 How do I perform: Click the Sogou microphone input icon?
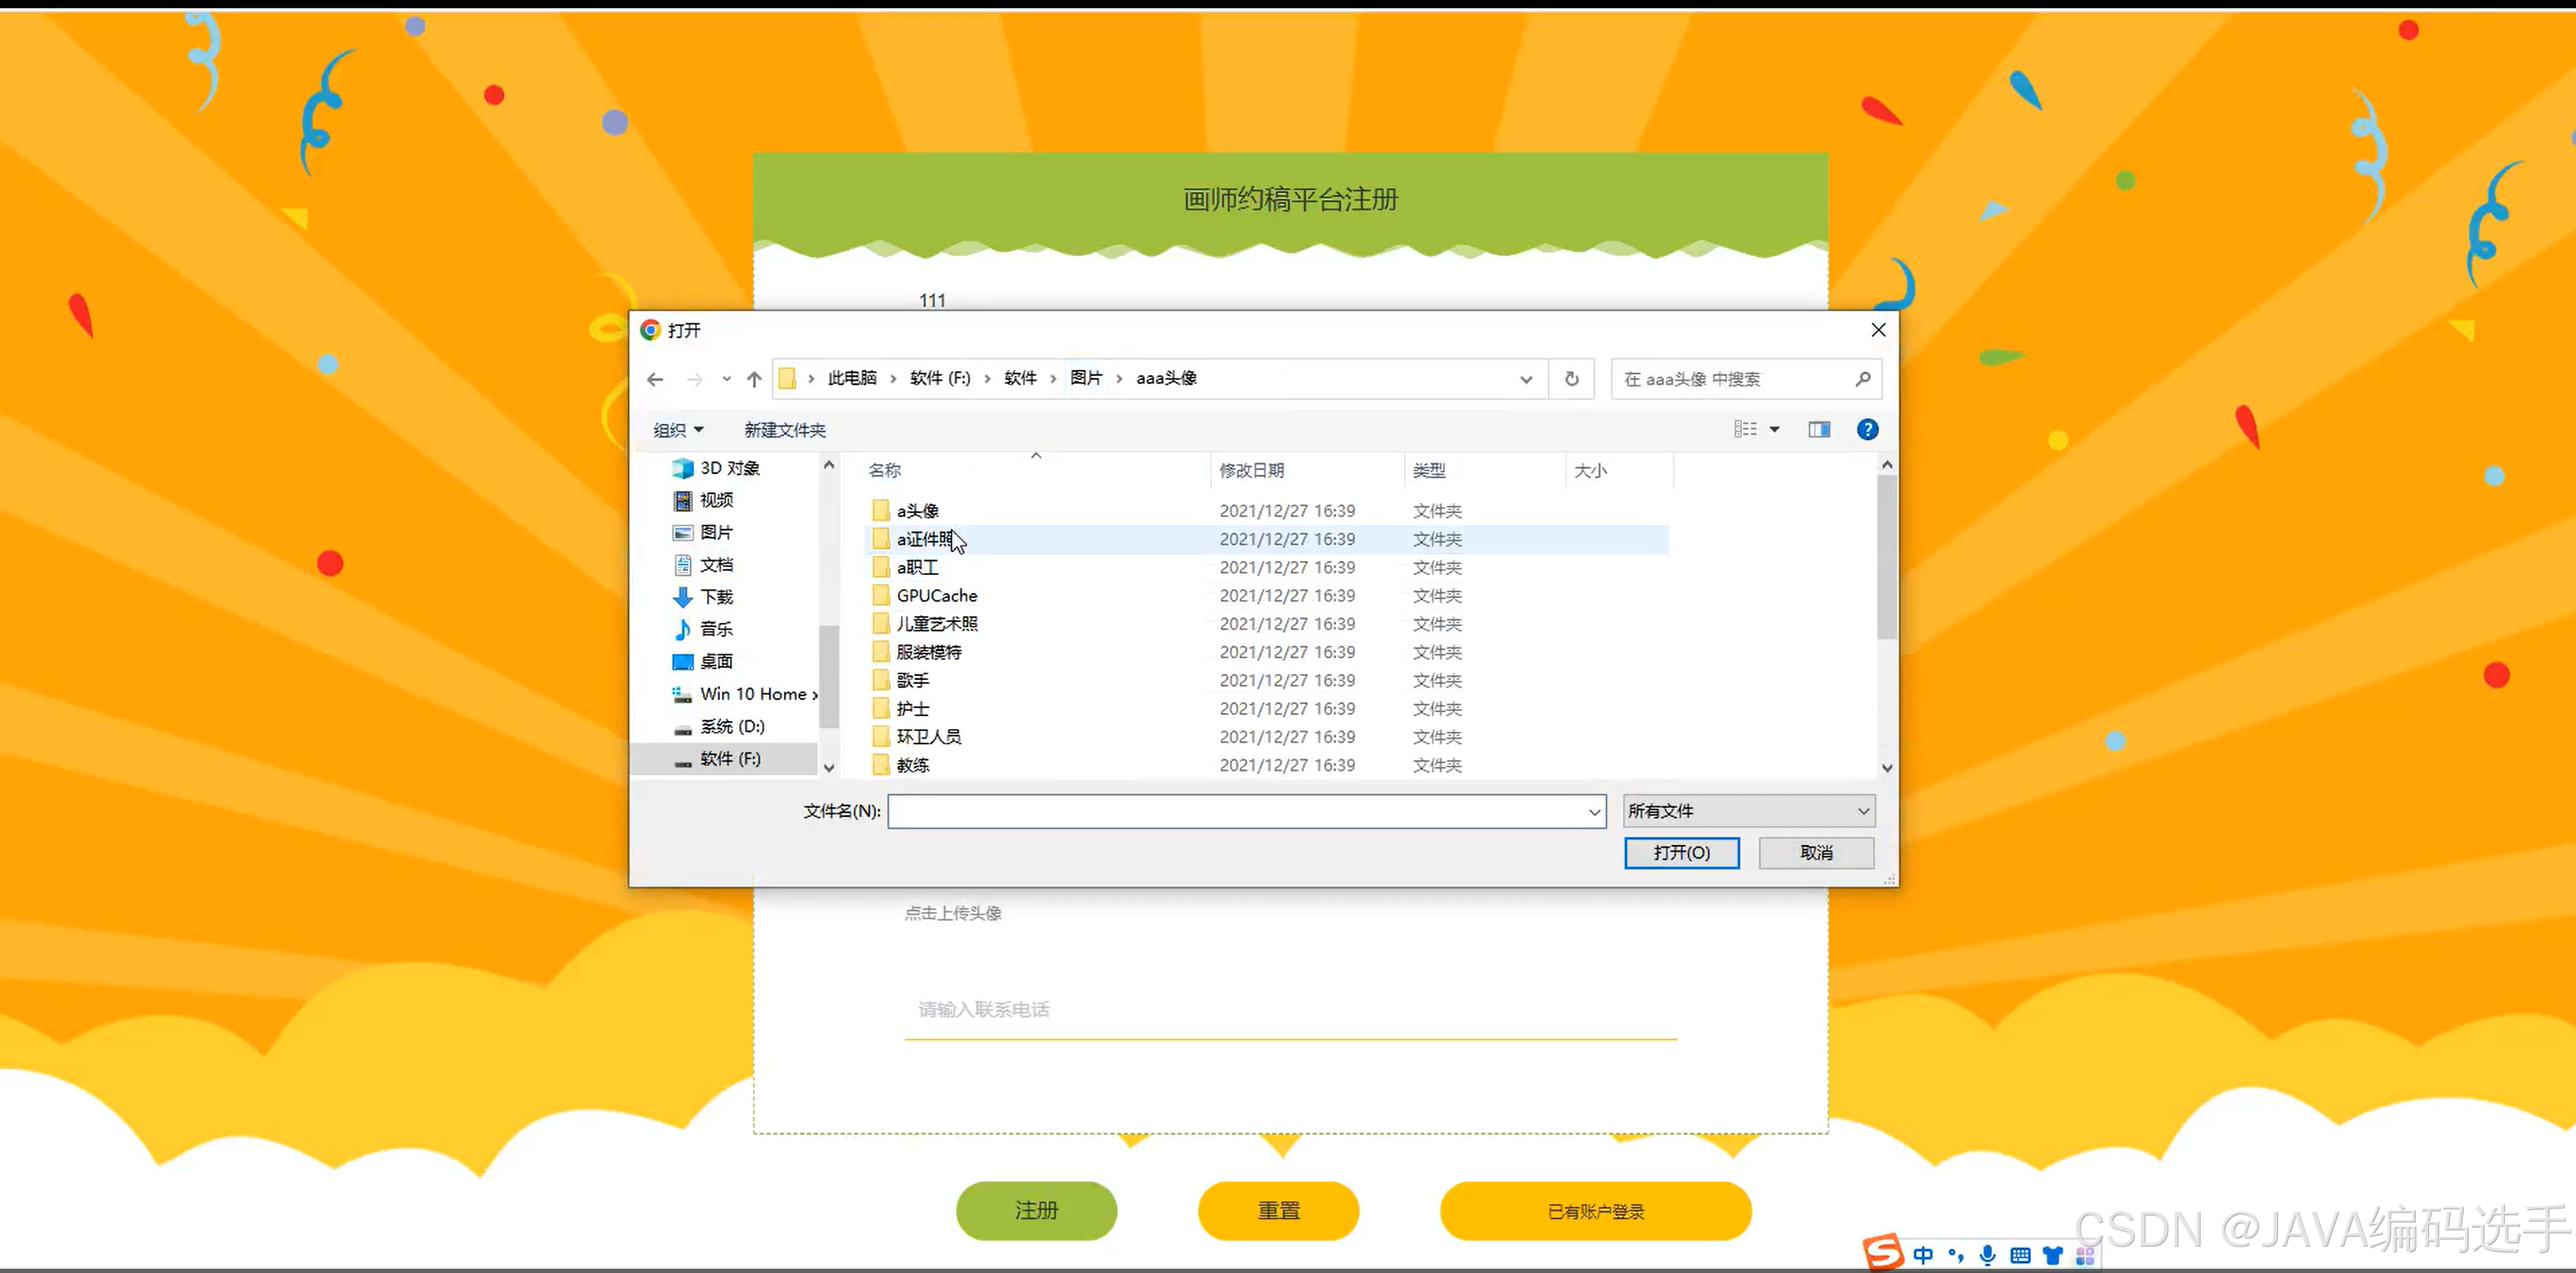click(1988, 1255)
